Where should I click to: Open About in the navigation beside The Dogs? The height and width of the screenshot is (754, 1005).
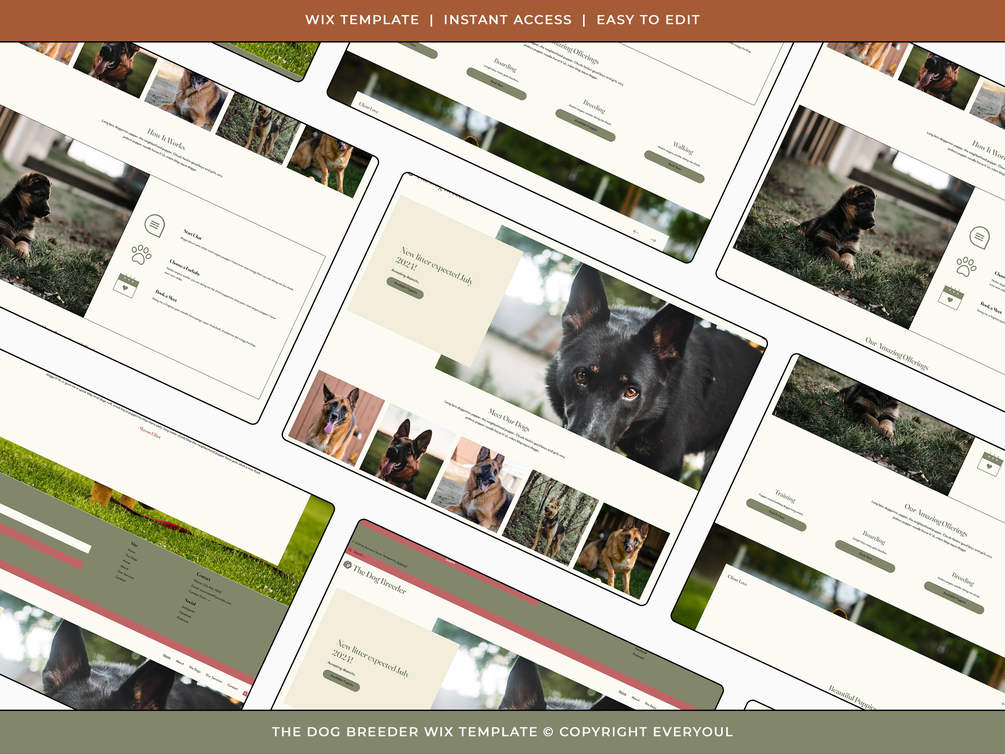pyautogui.click(x=179, y=662)
